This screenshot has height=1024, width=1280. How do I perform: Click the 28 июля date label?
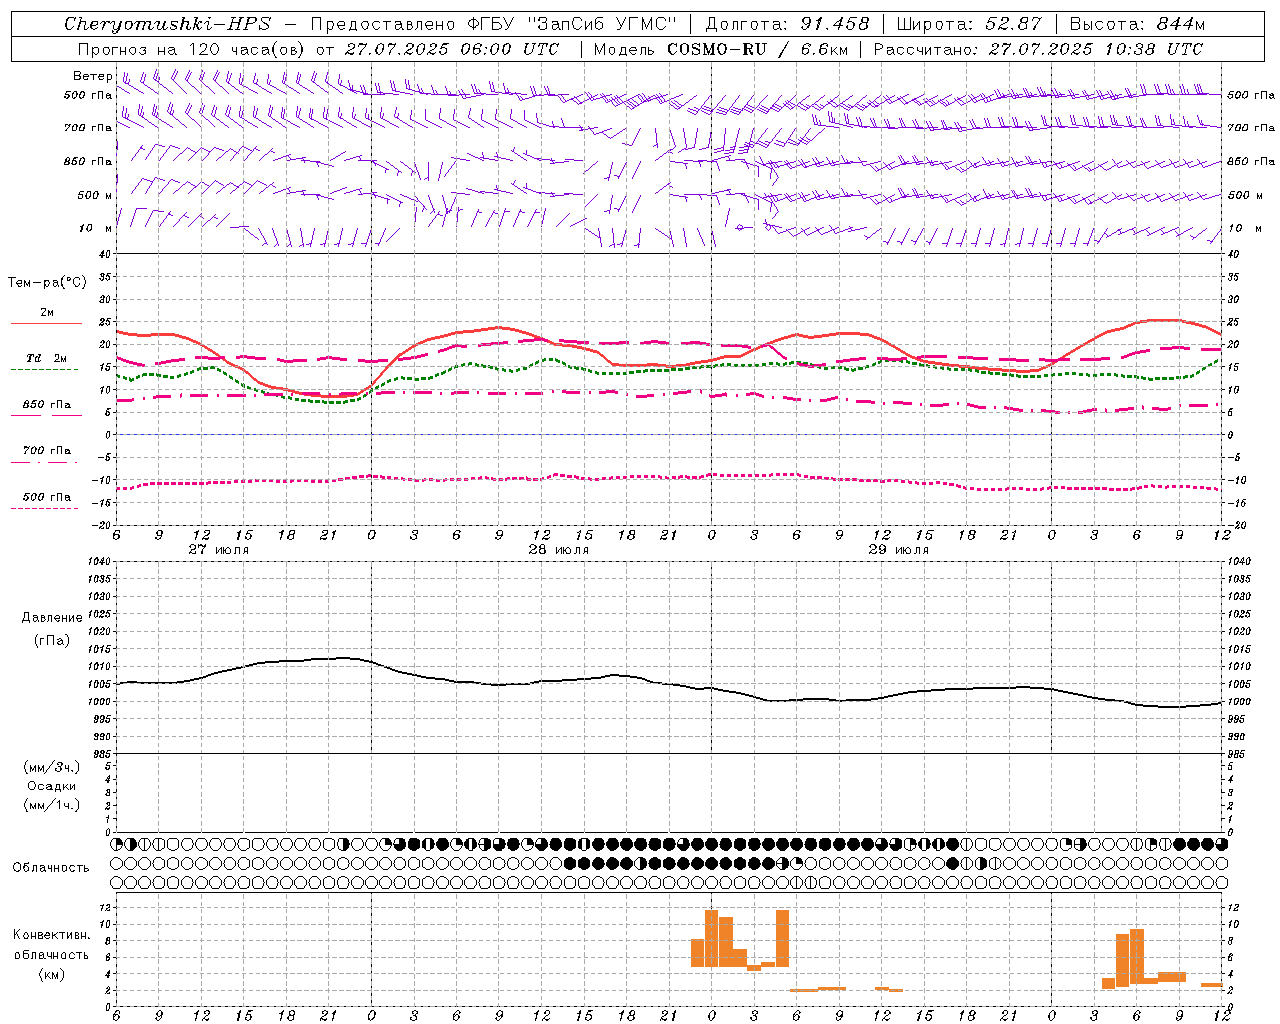point(558,550)
